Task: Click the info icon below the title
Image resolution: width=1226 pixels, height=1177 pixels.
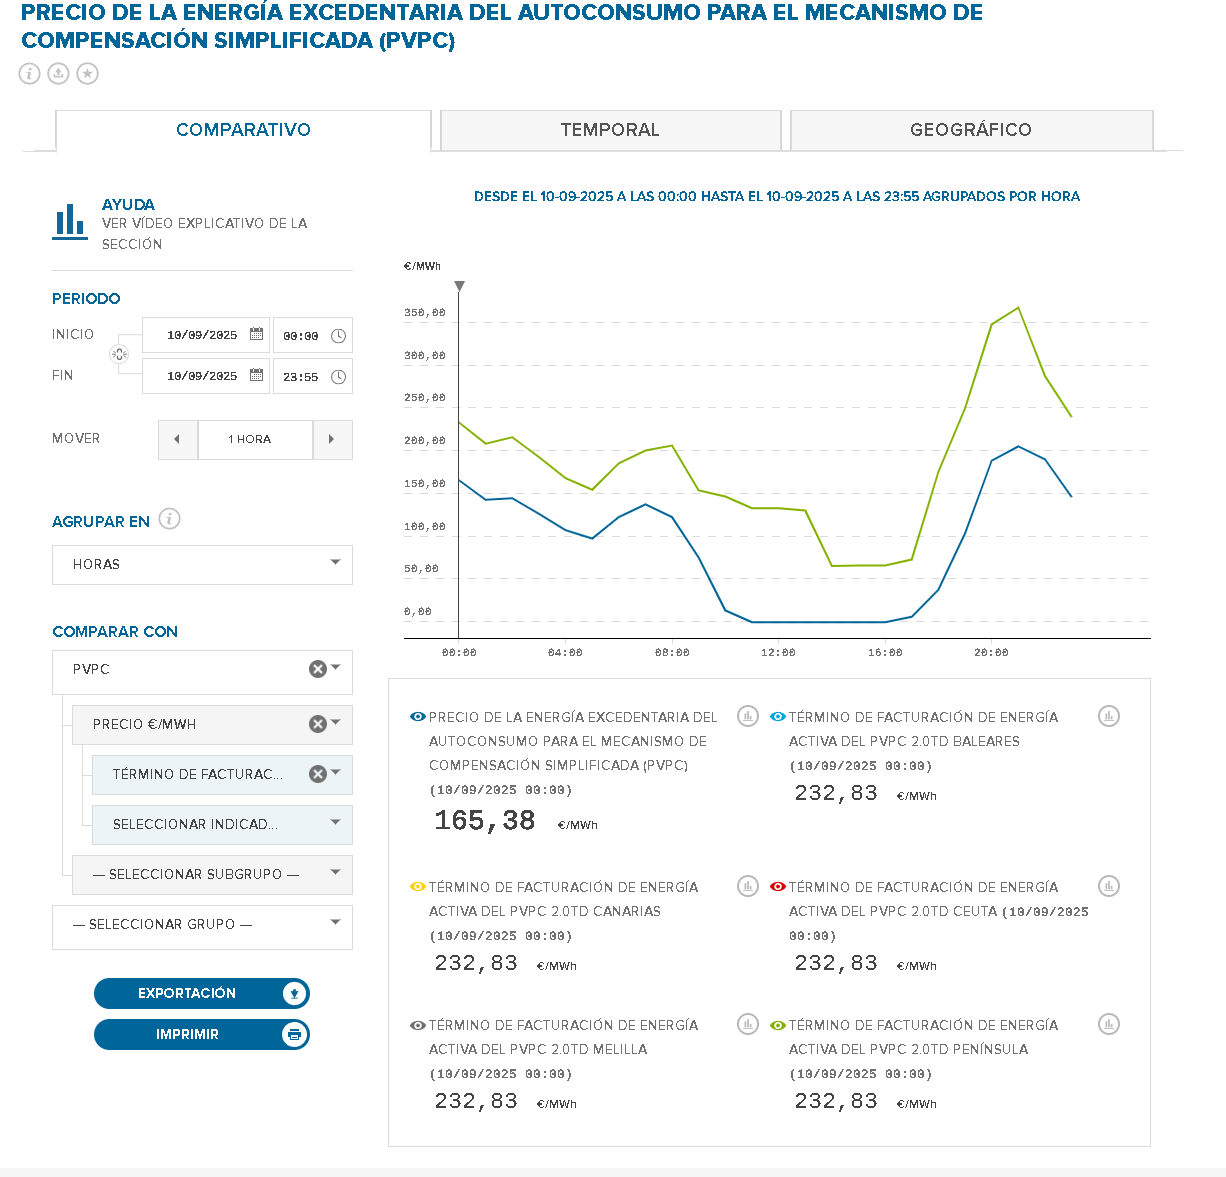Action: click(30, 73)
